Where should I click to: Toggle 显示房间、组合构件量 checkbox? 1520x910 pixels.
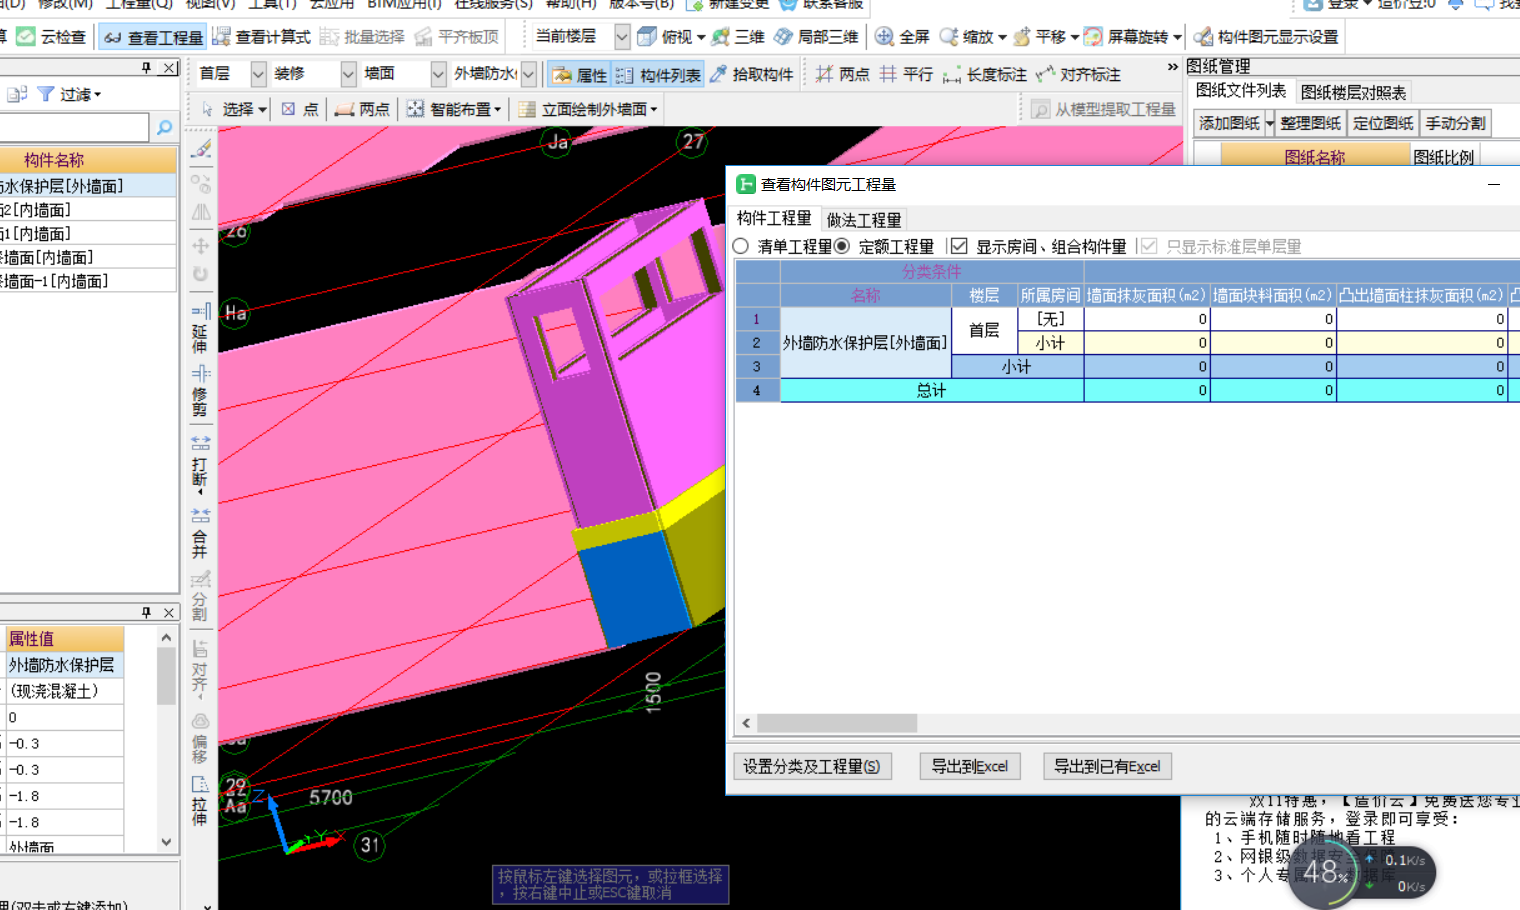(959, 246)
